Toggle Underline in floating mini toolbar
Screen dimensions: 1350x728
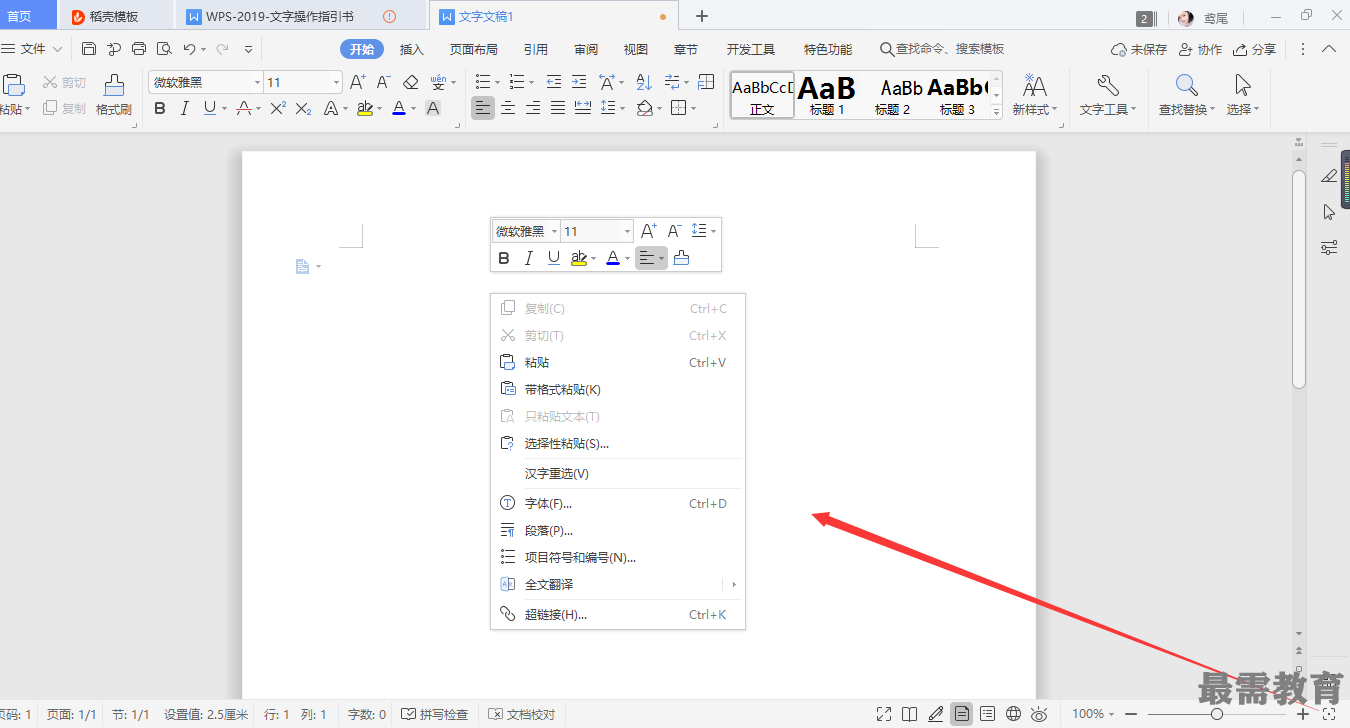(554, 258)
